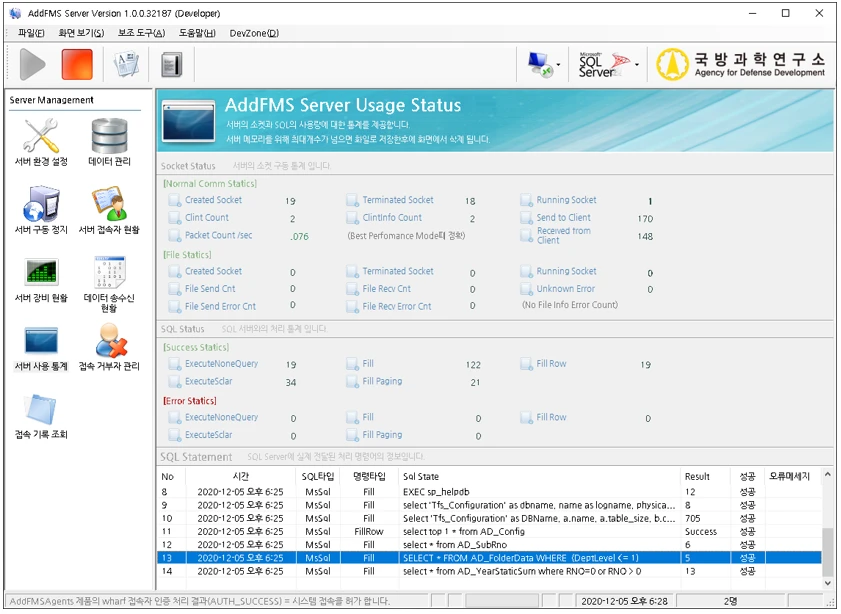The height and width of the screenshot is (614, 841).
Task: Open the network connection icon dropdown arrow
Action: [558, 65]
